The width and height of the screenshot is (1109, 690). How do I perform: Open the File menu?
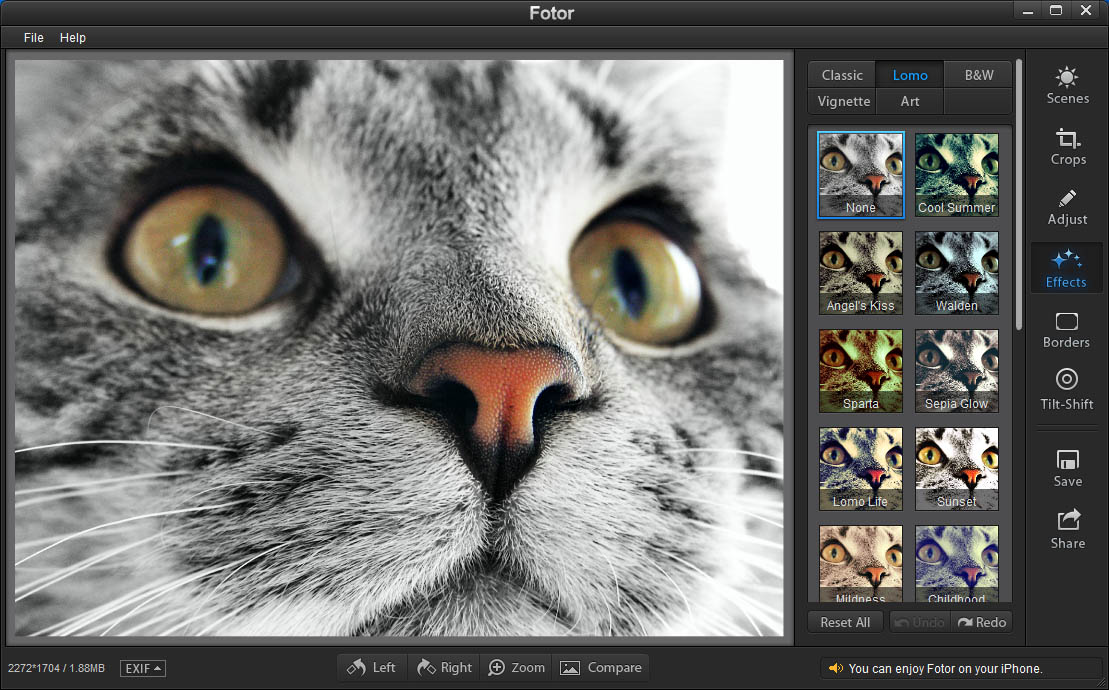33,37
